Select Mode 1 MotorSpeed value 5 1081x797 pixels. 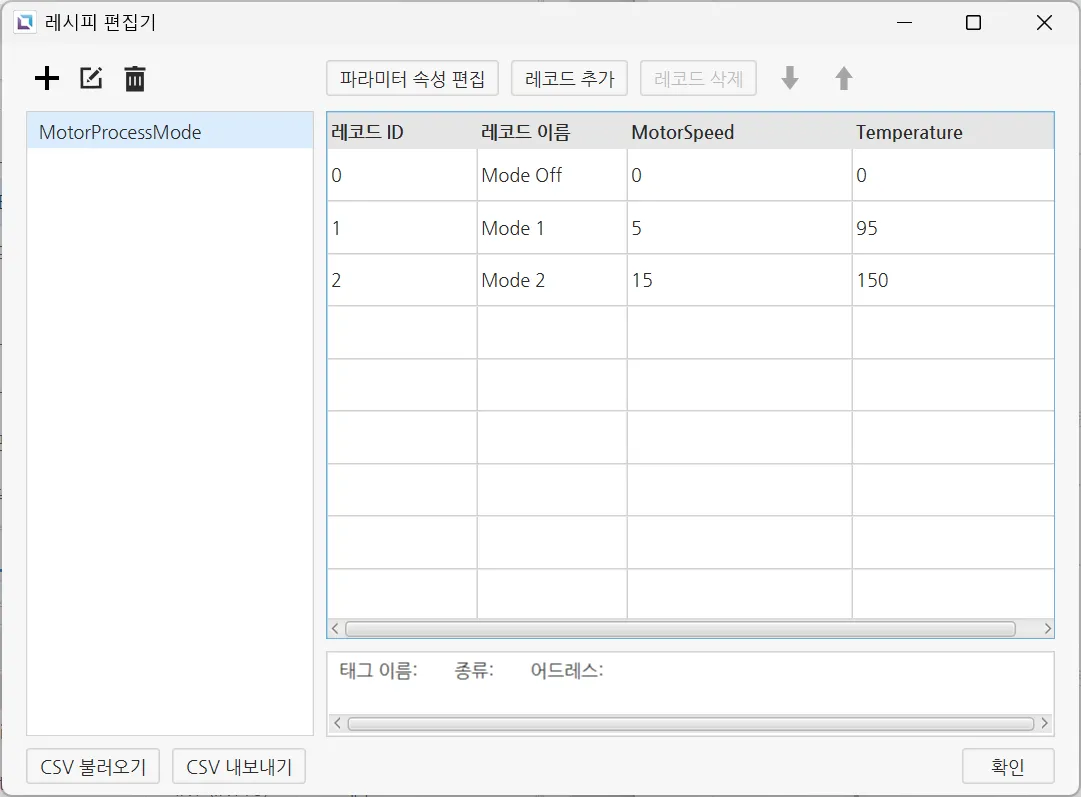(x=738, y=228)
